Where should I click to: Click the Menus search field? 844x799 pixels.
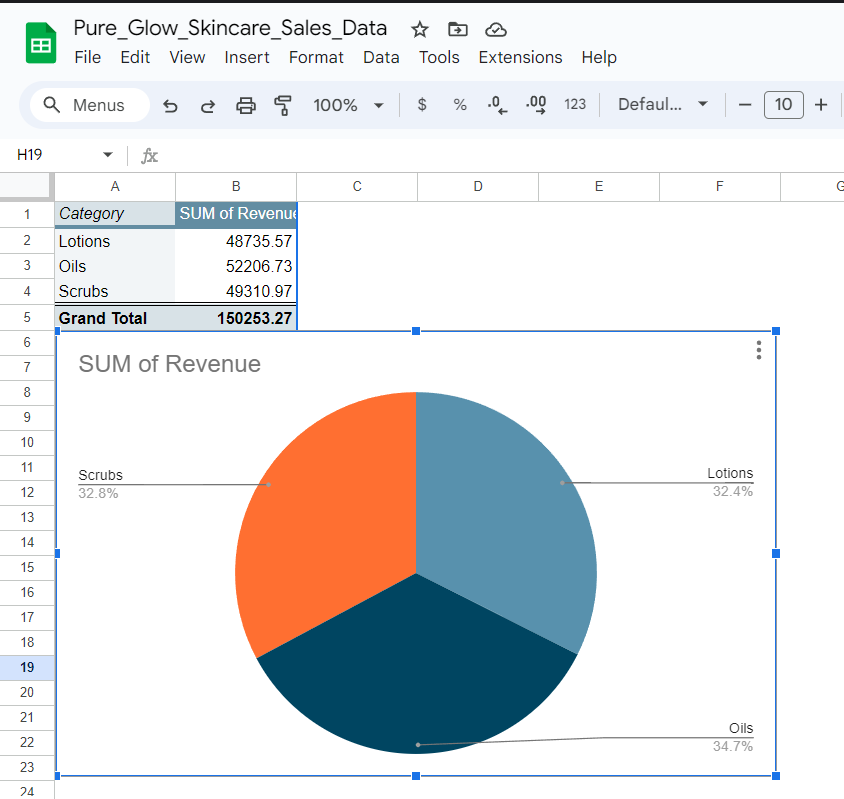coord(90,105)
